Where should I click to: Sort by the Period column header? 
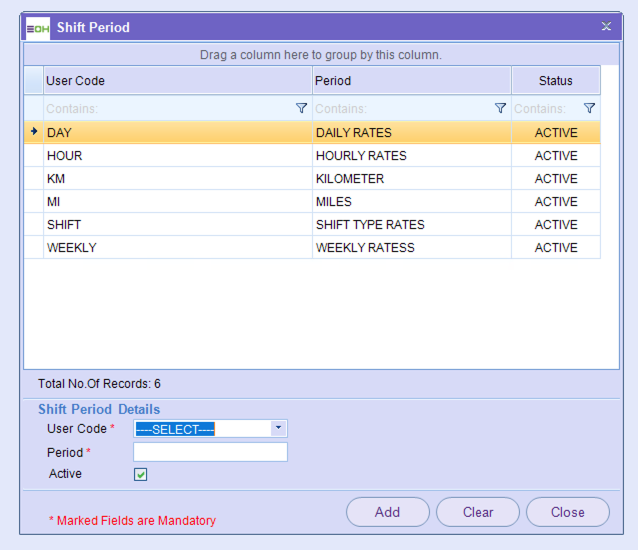(411, 81)
